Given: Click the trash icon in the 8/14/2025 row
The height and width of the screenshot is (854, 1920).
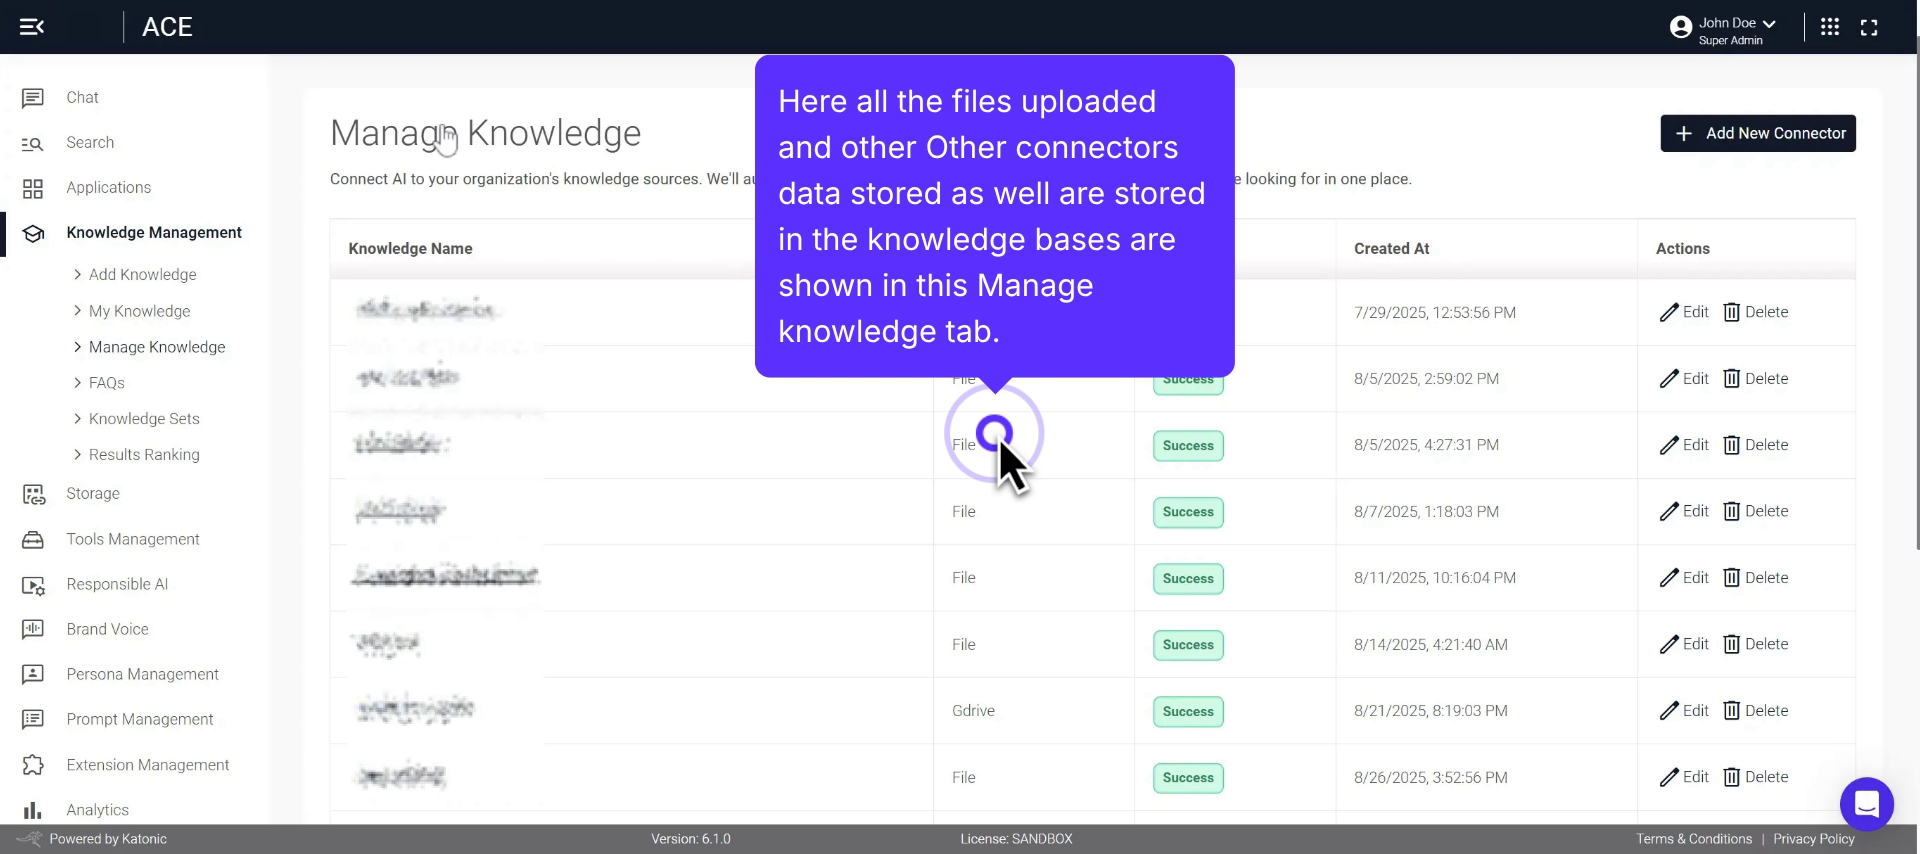Looking at the screenshot, I should (x=1732, y=644).
